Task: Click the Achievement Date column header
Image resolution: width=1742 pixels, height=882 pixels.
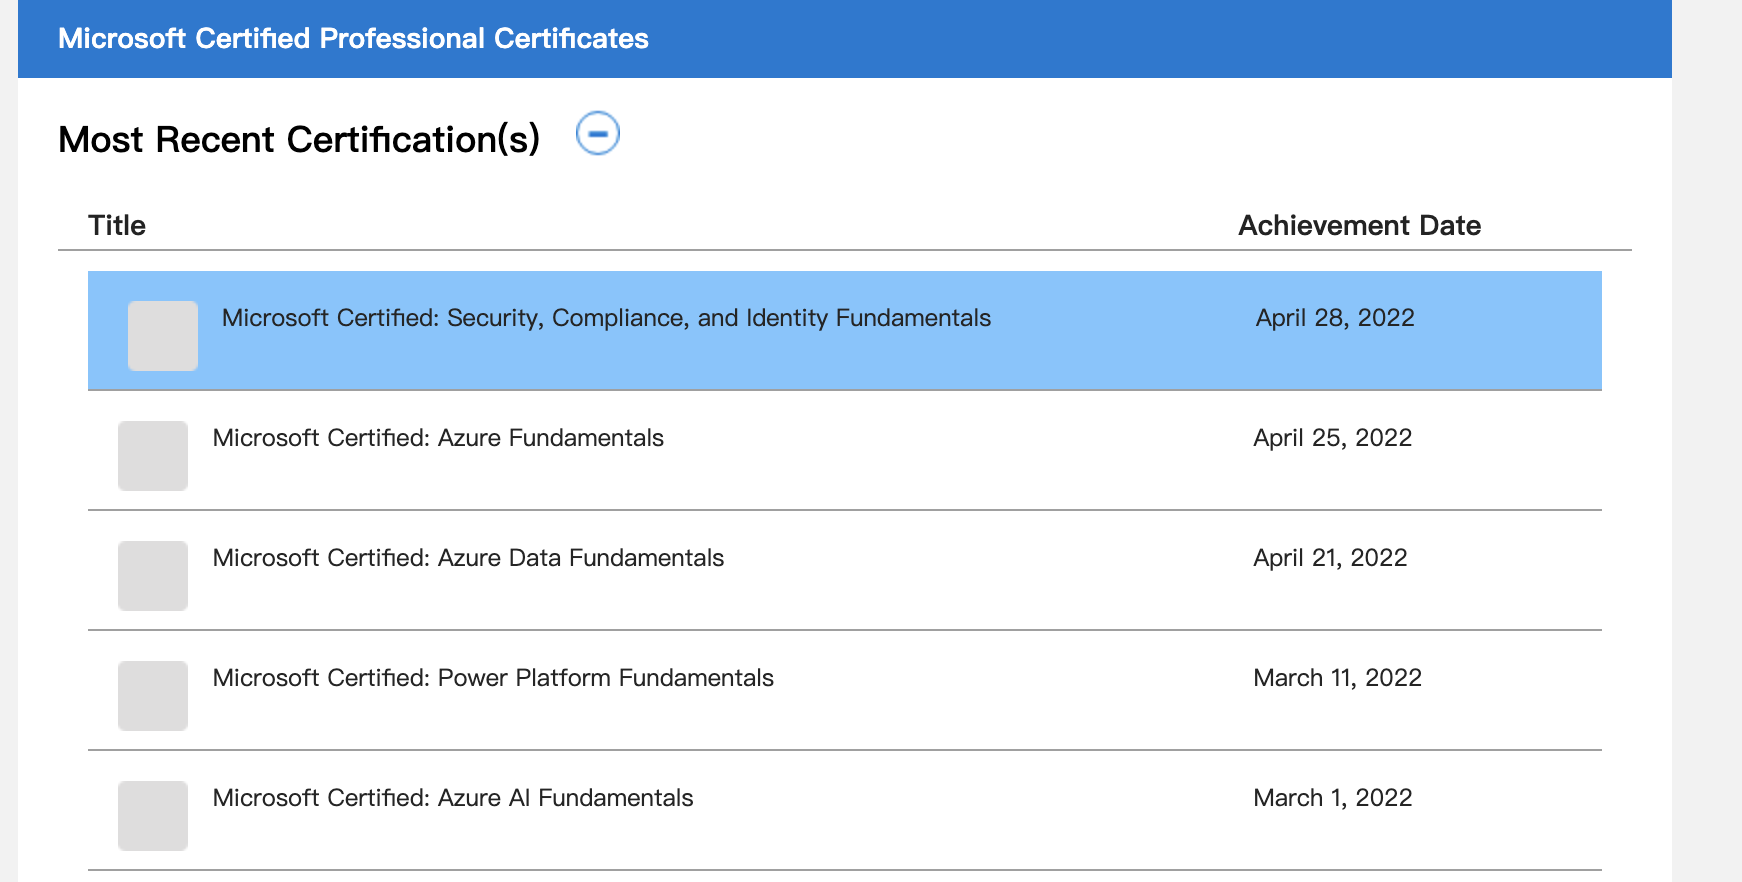Action: [x=1360, y=225]
